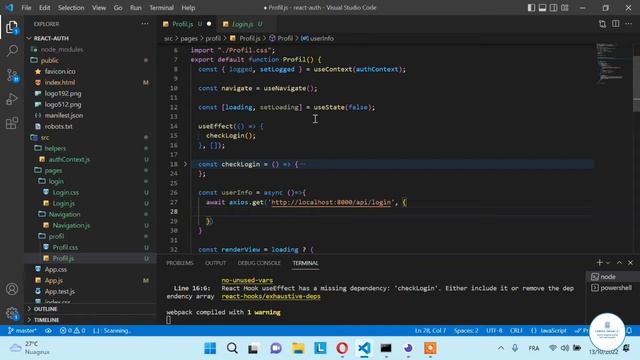Click the react-hooks/exhaustive-deps link in terminal

coord(271,296)
